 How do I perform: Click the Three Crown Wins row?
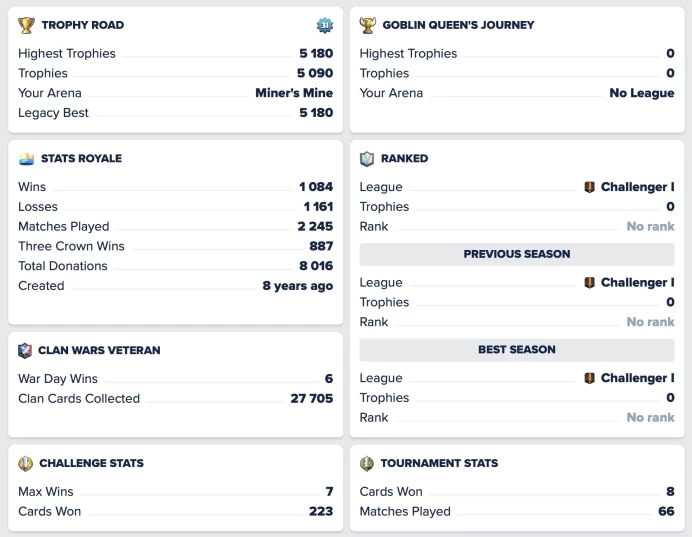click(176, 246)
